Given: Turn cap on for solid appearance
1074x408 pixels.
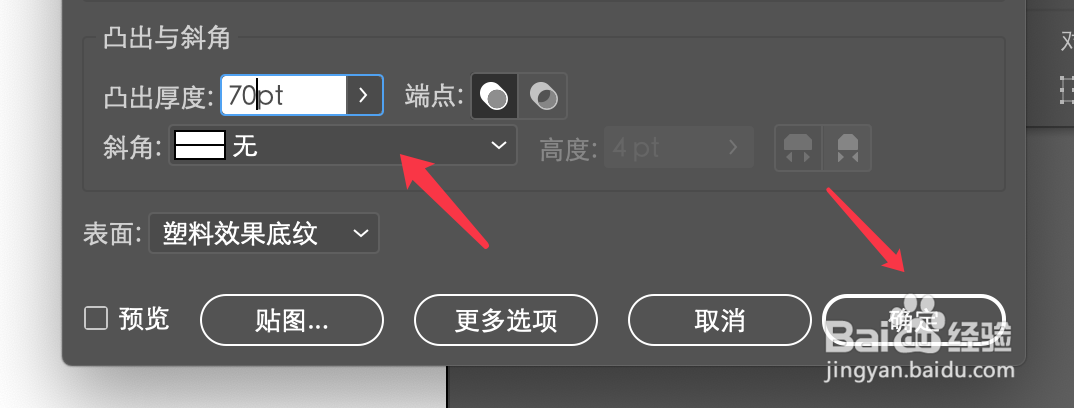Looking at the screenshot, I should (x=495, y=96).
